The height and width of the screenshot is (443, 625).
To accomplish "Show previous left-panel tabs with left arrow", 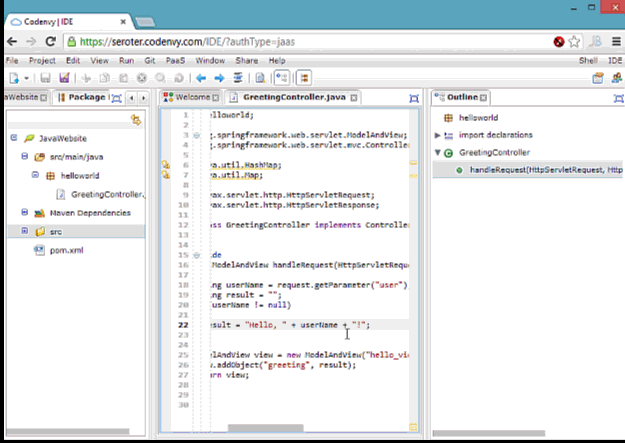I will point(132,98).
